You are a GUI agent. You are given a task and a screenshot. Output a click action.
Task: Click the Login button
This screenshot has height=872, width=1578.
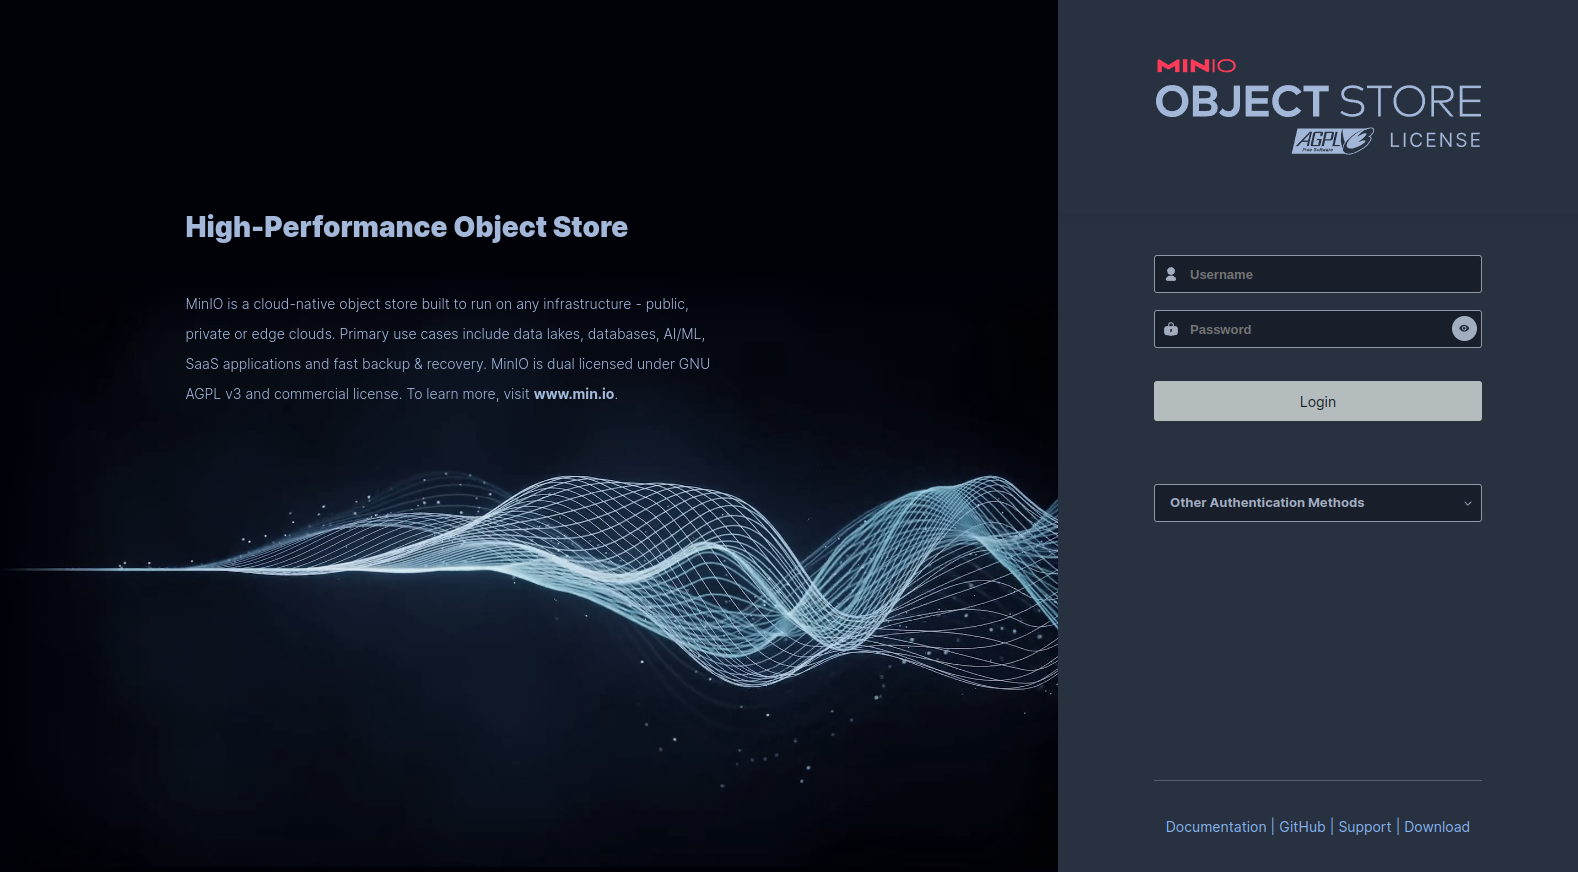click(x=1317, y=401)
